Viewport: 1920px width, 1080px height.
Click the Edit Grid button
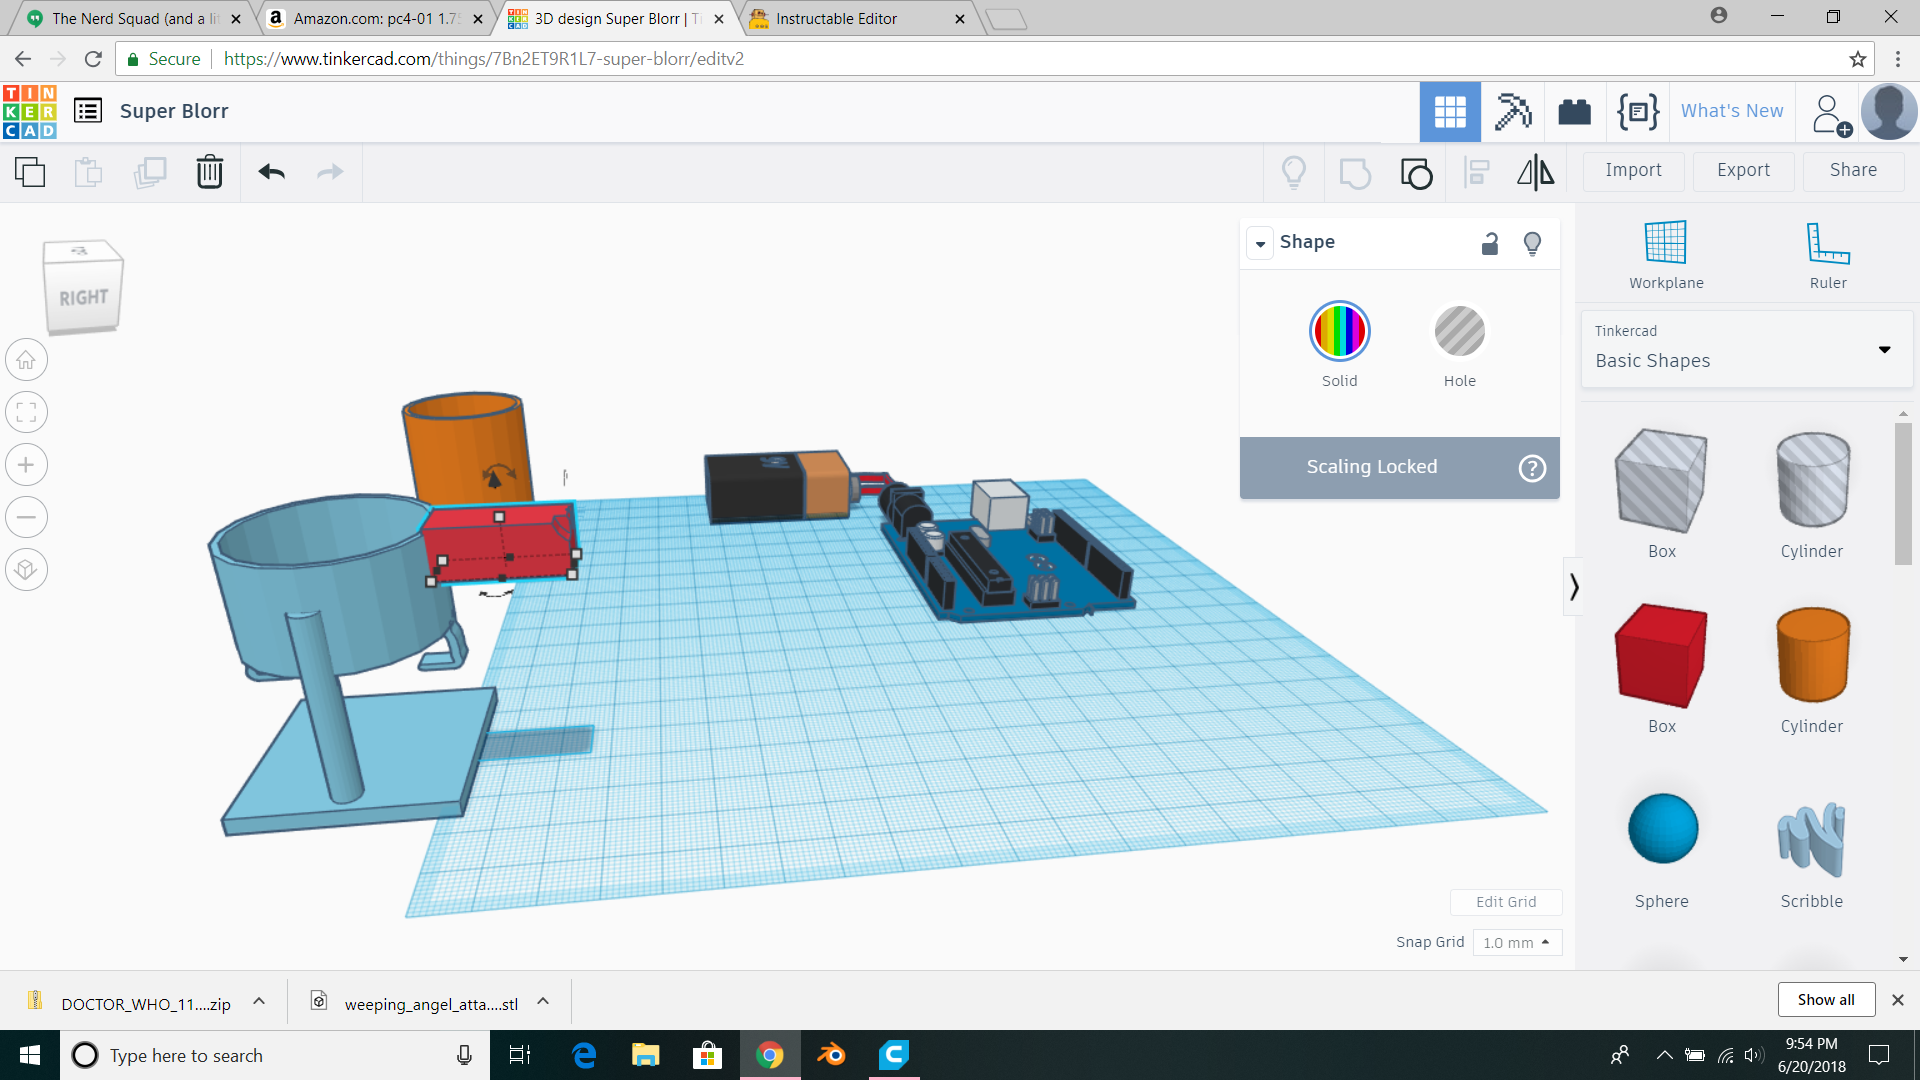coord(1506,902)
